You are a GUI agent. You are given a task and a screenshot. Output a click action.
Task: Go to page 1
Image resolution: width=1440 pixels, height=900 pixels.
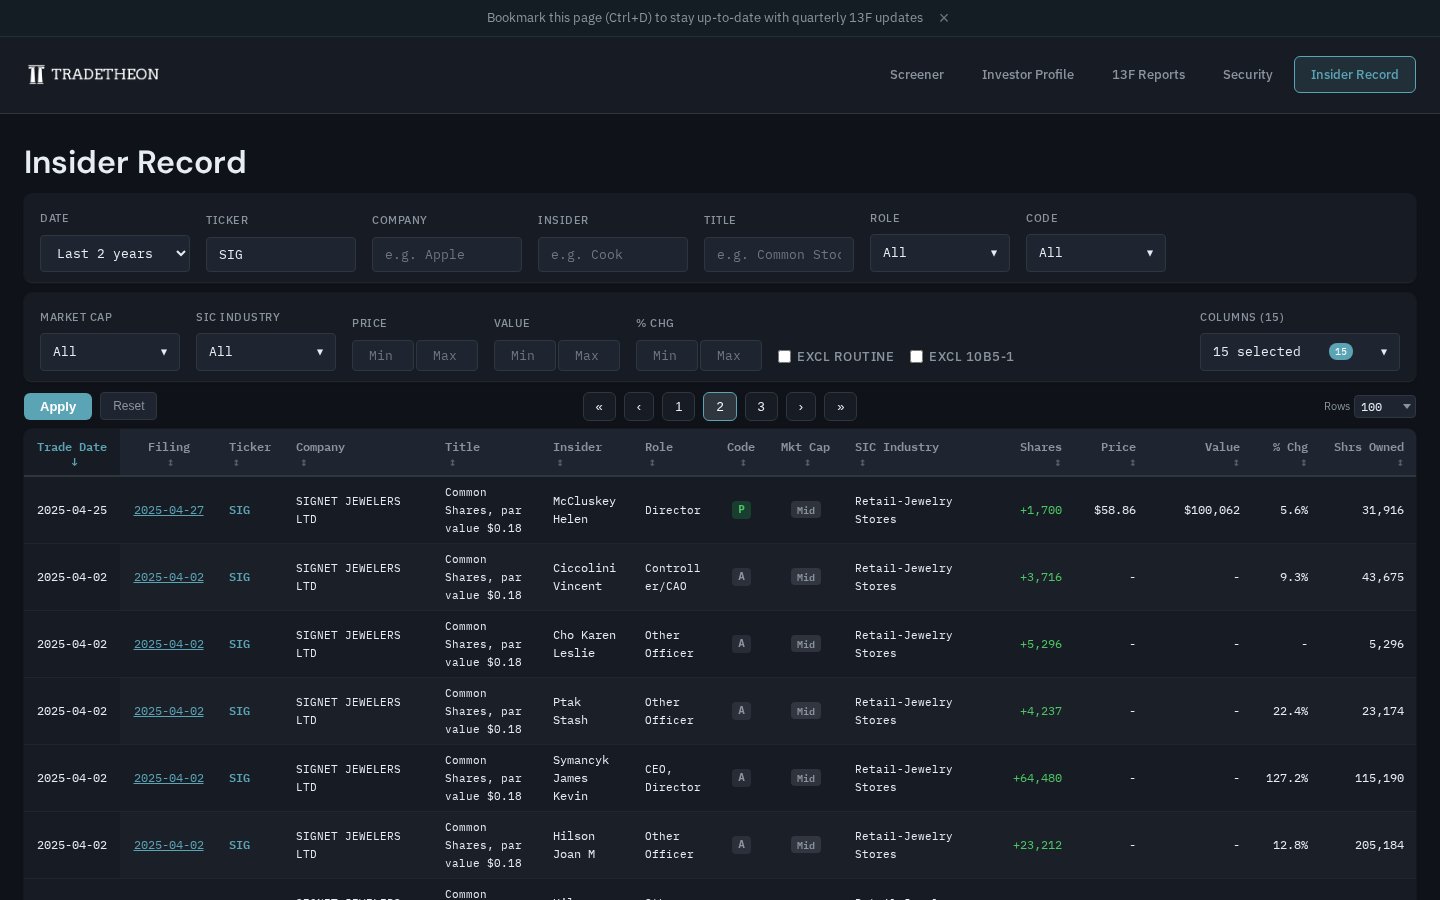tap(679, 407)
